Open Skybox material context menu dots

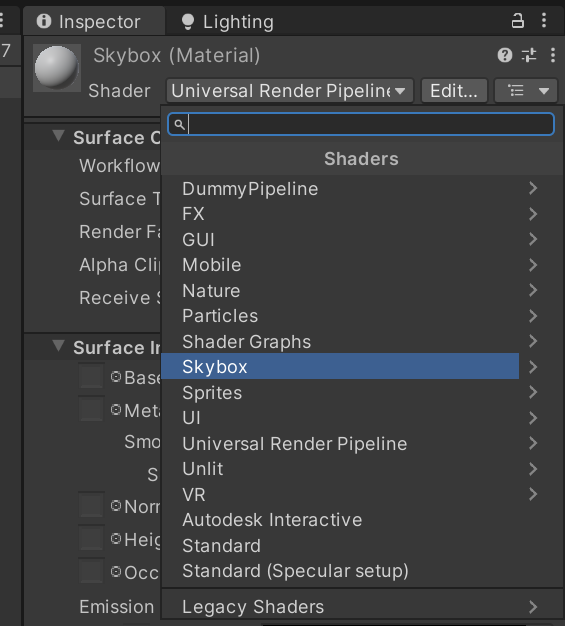pos(553,55)
